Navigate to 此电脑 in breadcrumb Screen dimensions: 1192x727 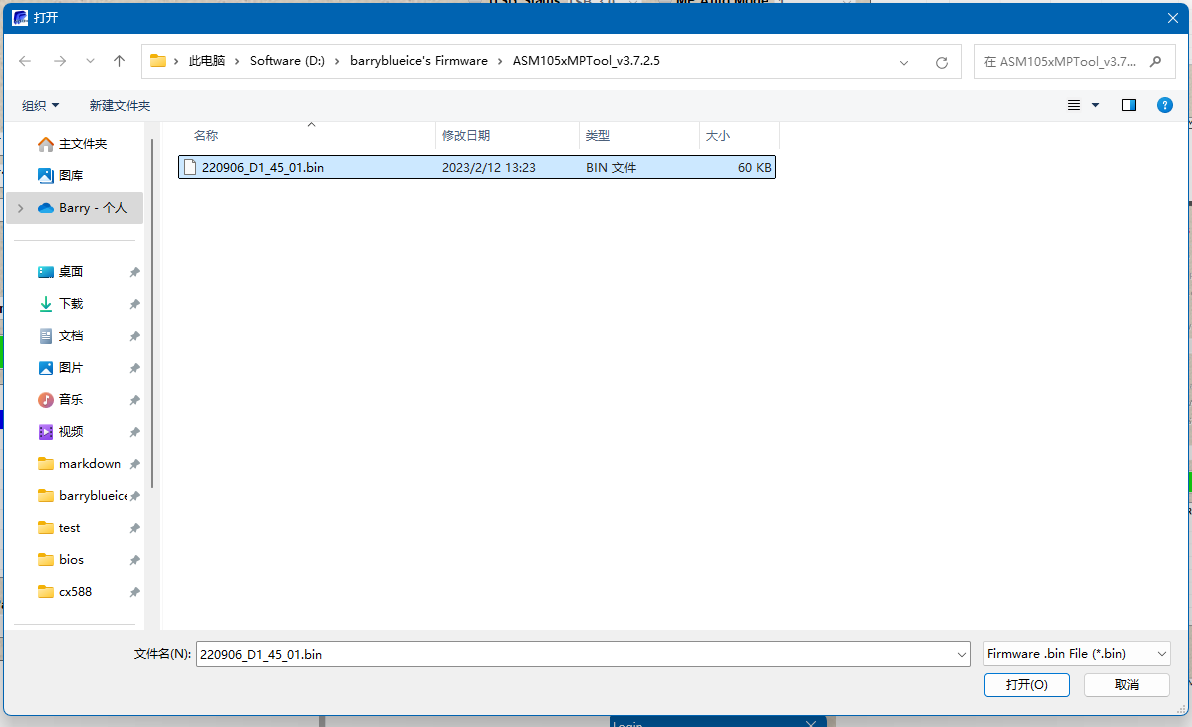coord(207,61)
